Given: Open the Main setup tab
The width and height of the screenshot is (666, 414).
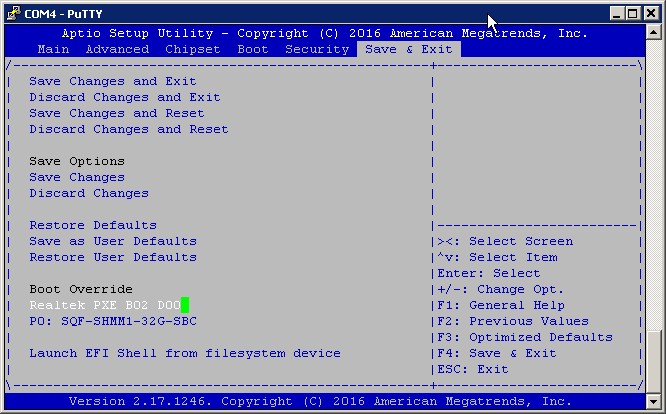Looking at the screenshot, I should click(54, 49).
